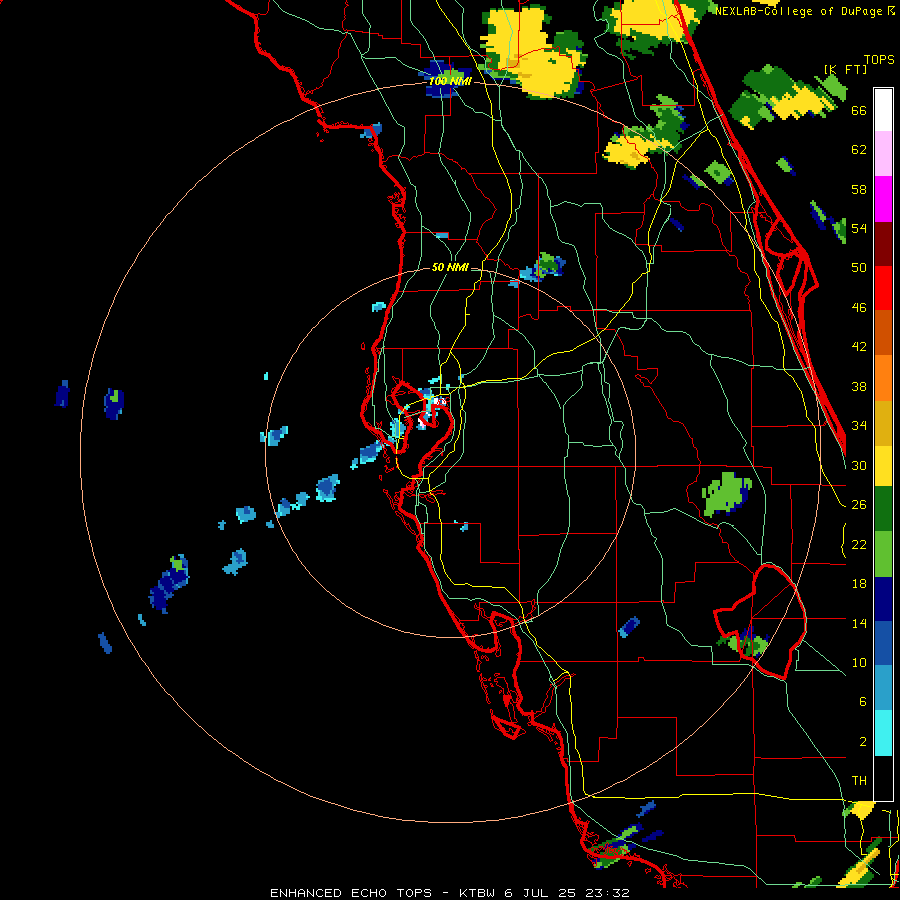Click the 10 legend value
Viewport: 900px width, 900px height.
859,662
